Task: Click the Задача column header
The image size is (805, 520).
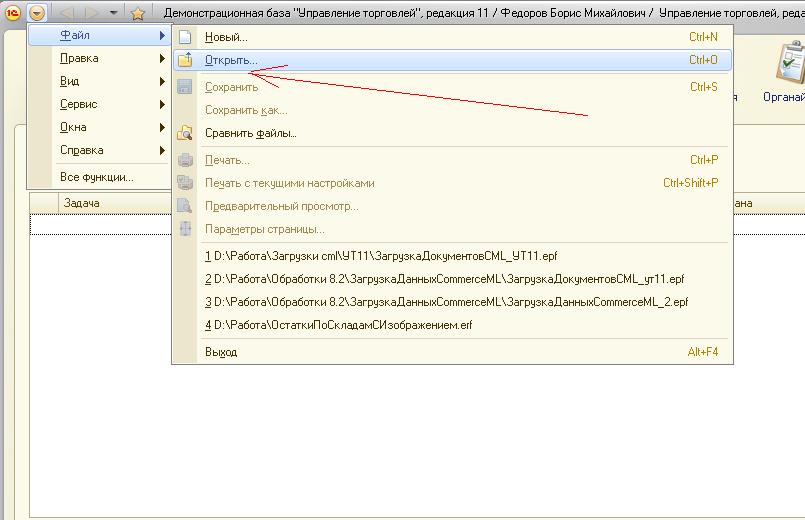Action: click(x=82, y=203)
